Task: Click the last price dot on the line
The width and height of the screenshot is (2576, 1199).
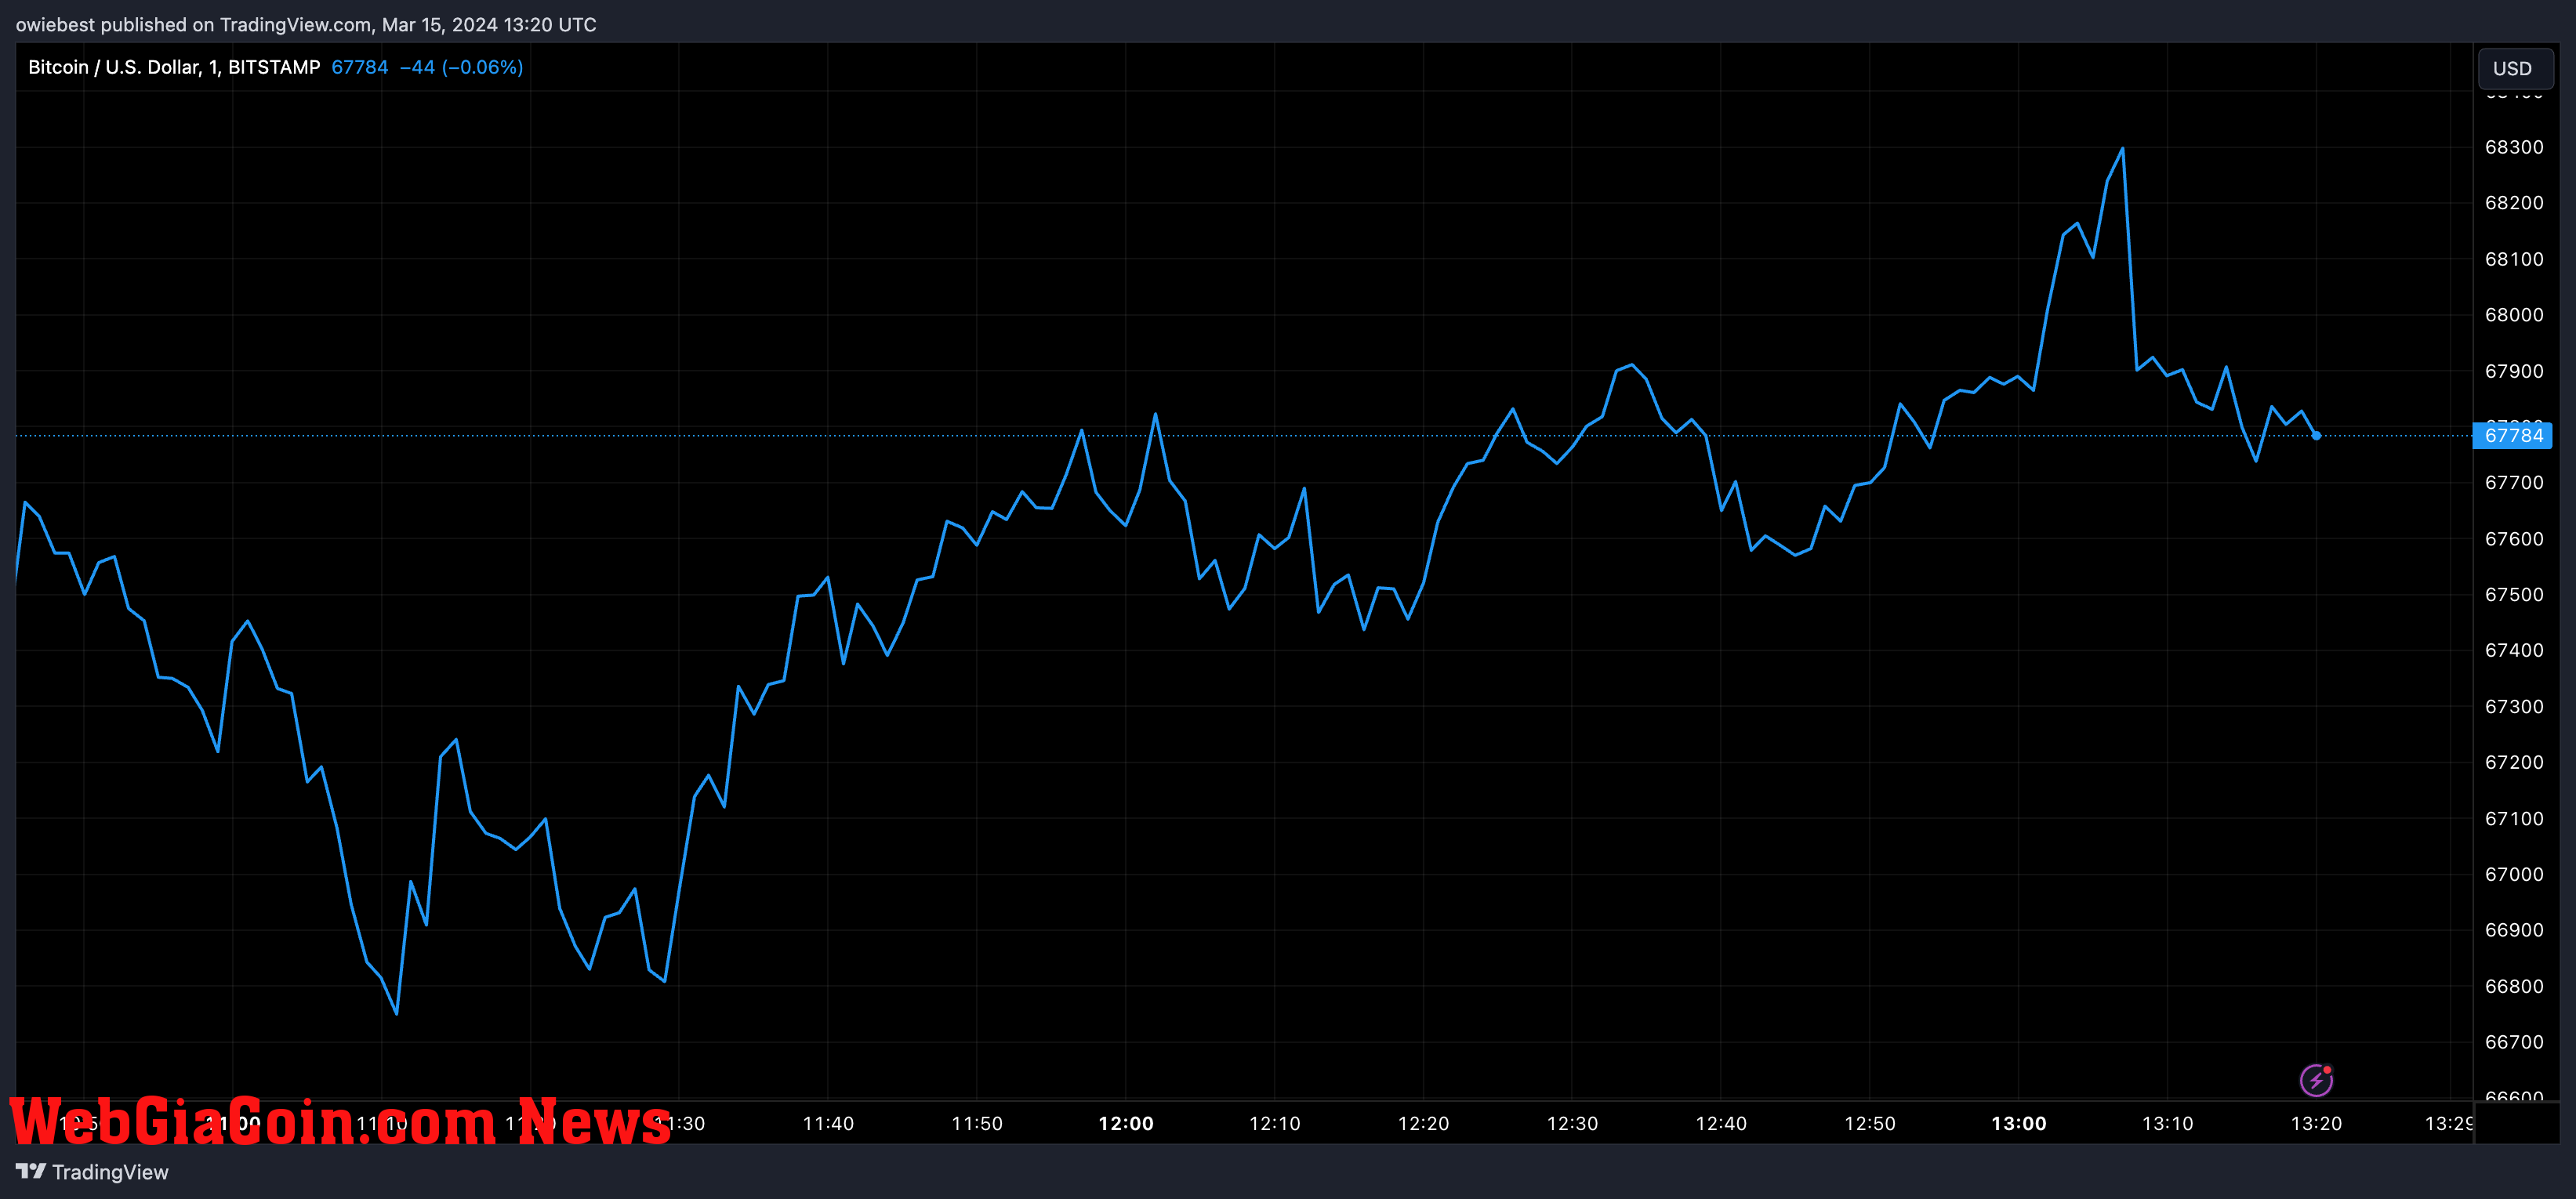Action: coord(2316,435)
